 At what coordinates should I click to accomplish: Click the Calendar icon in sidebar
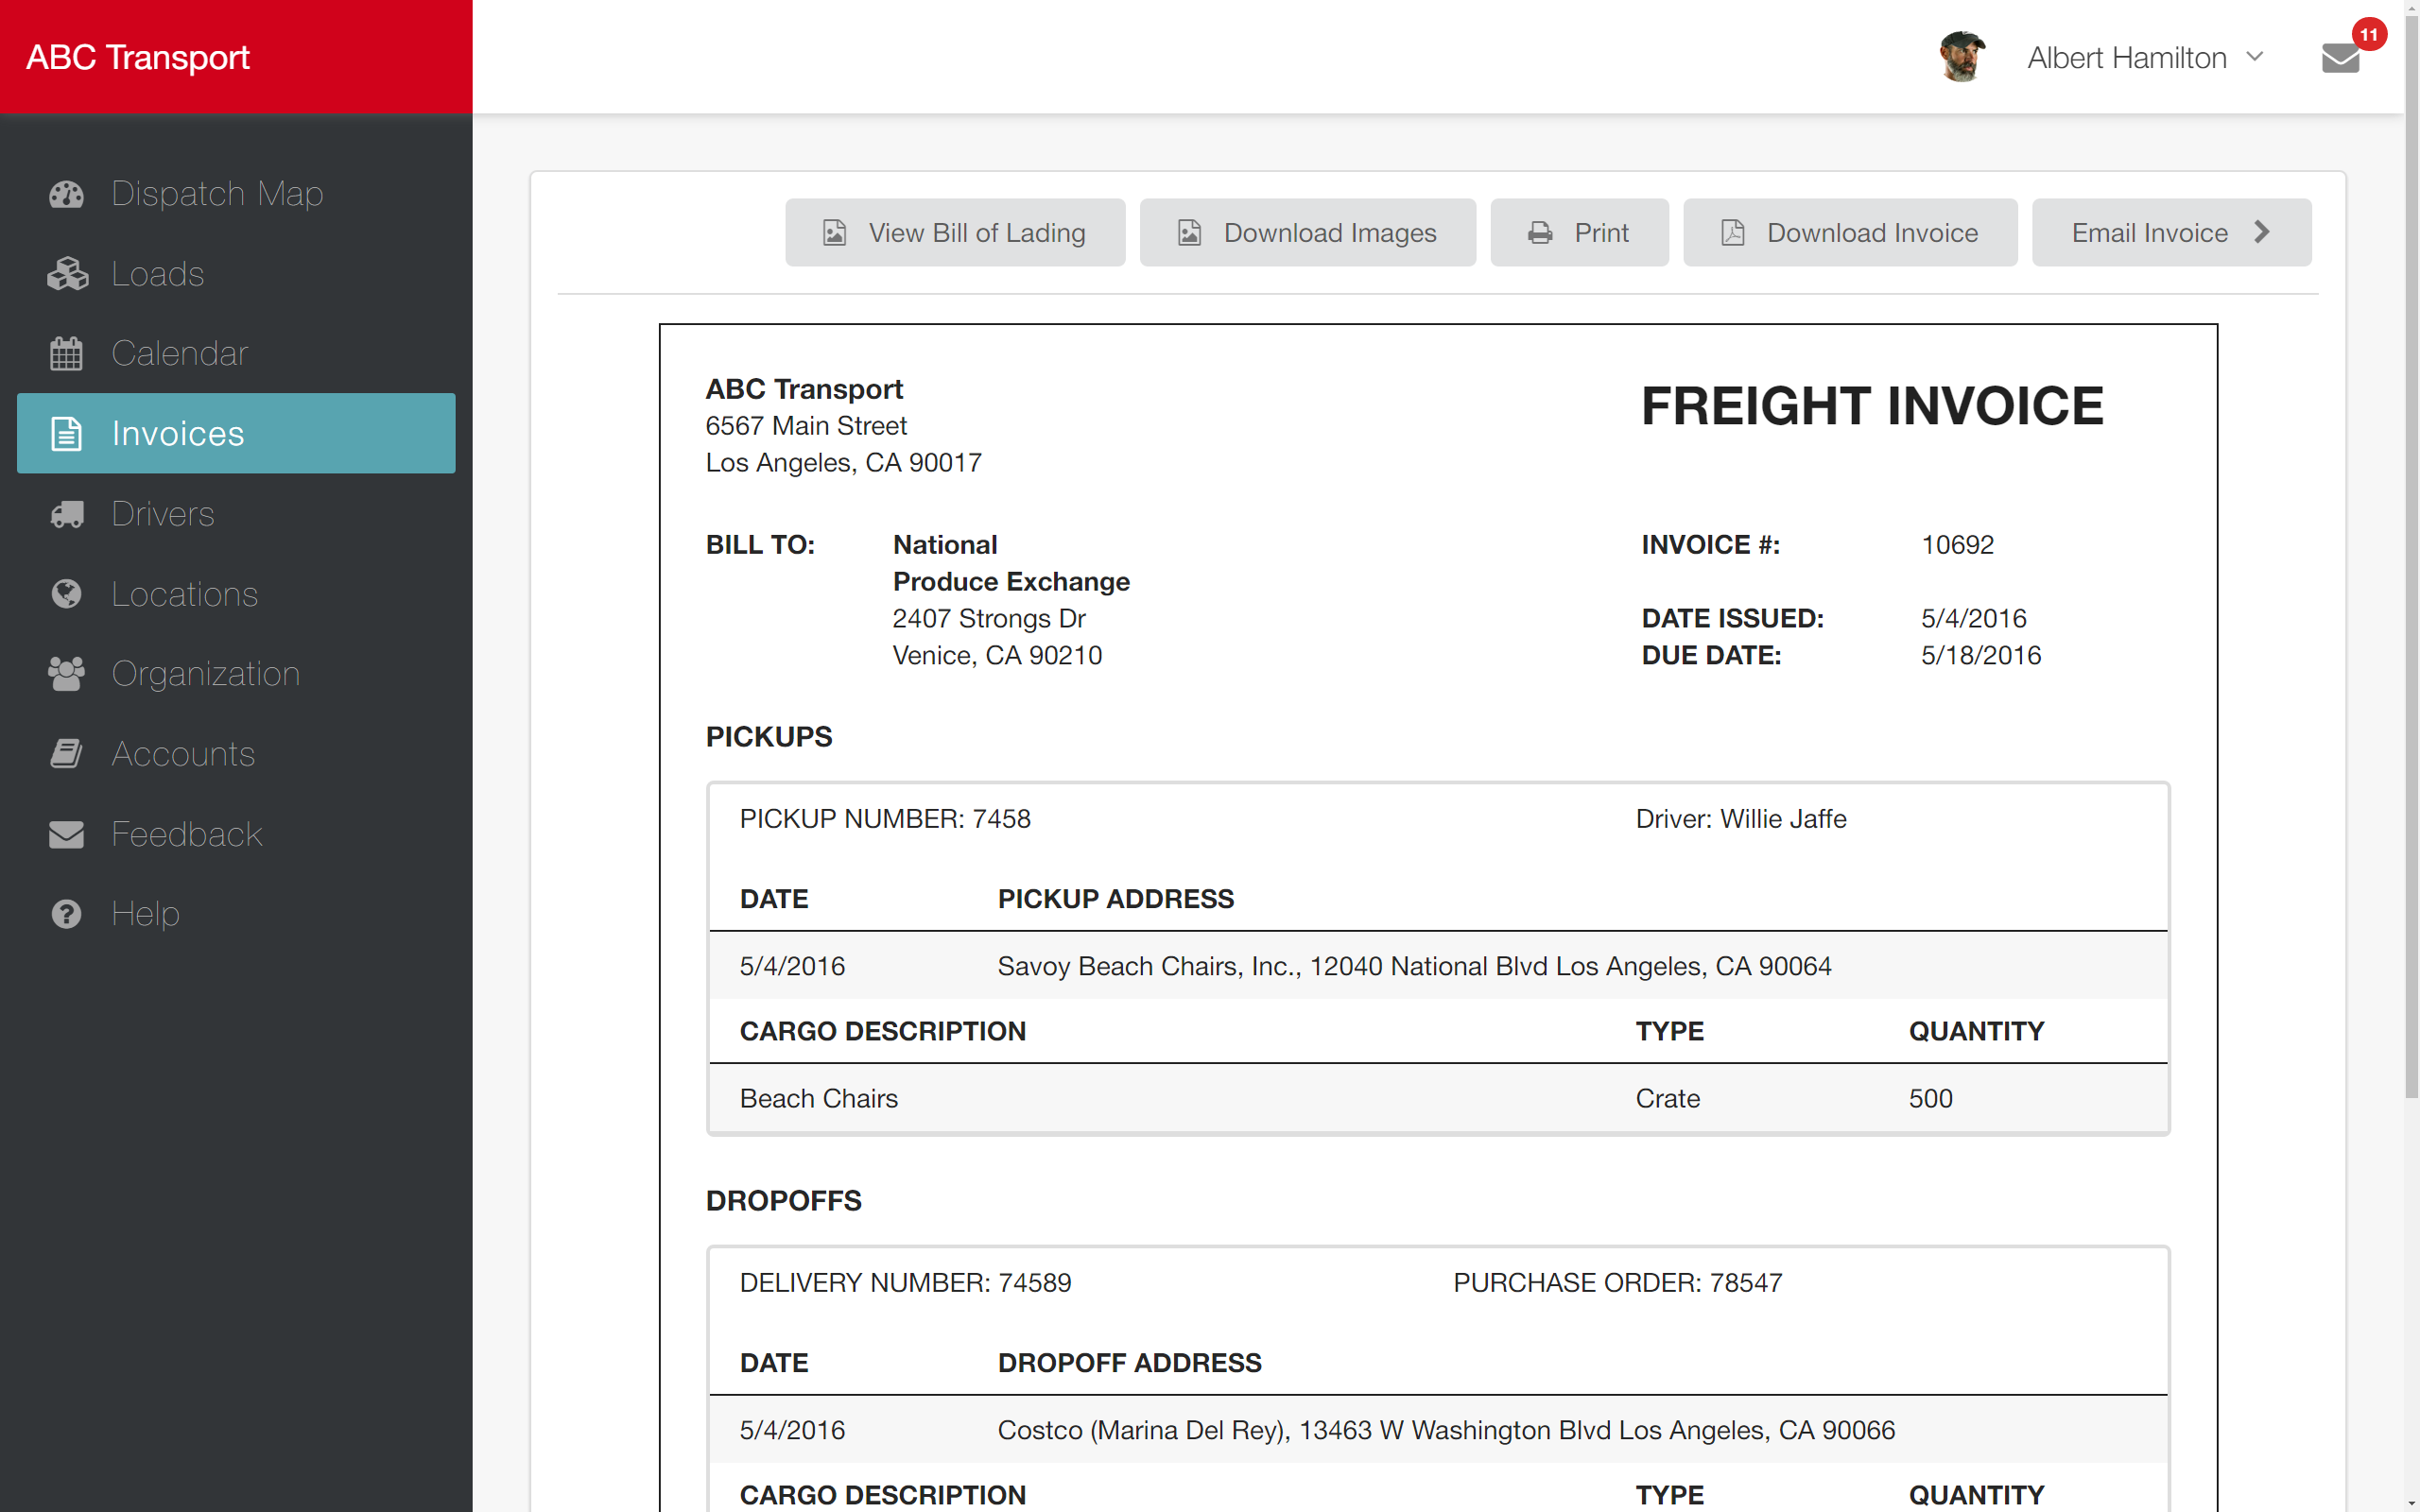point(66,354)
